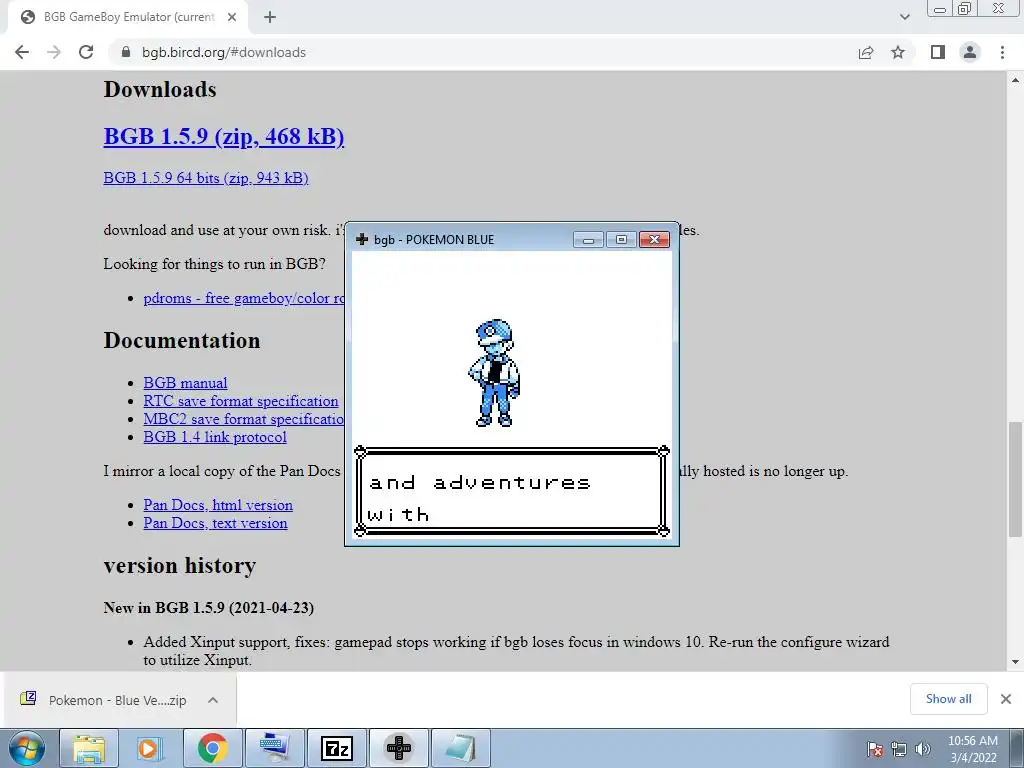Click the Show all downloads button
This screenshot has height=768, width=1024.
948,699
